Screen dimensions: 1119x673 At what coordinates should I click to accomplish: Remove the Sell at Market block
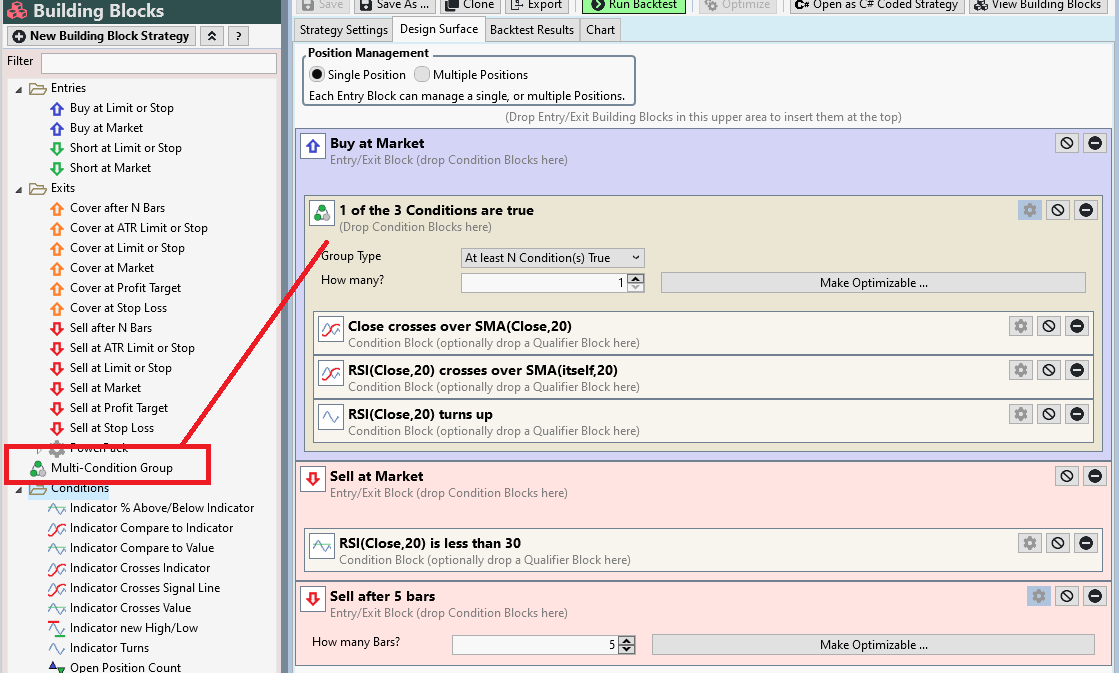[1095, 477]
